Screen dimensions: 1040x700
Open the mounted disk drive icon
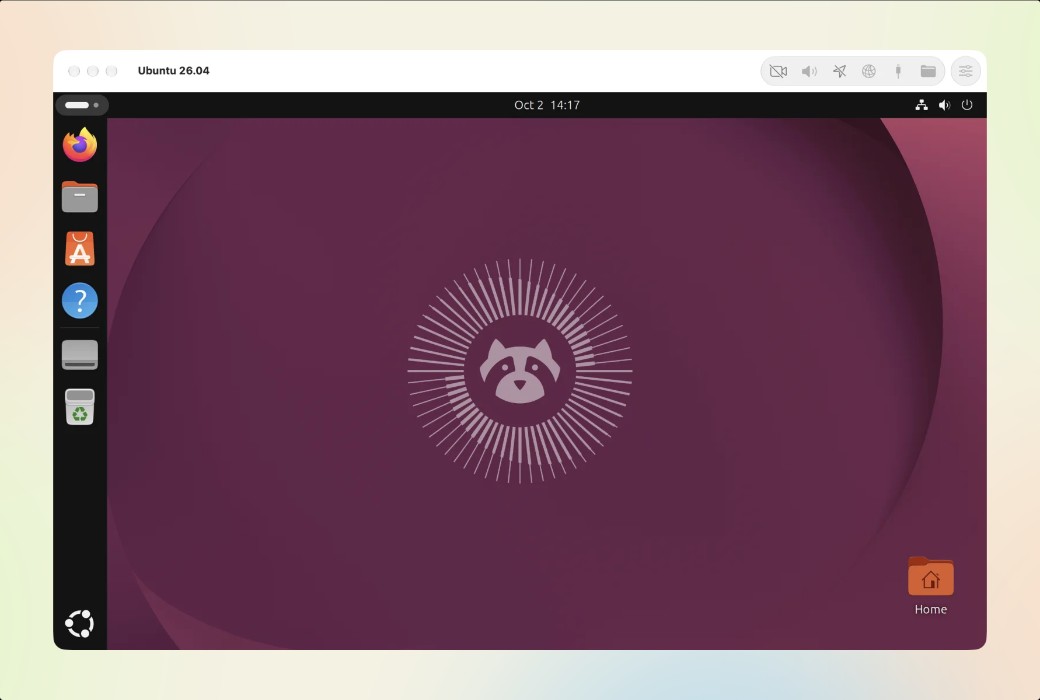coord(80,354)
